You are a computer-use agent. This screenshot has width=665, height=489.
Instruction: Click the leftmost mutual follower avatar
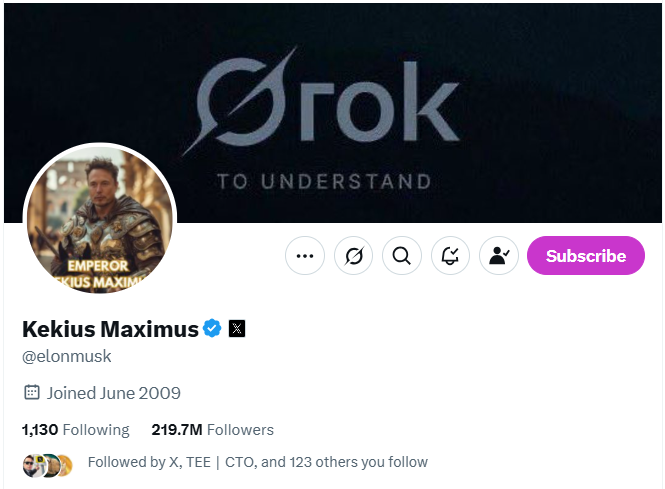click(33, 464)
